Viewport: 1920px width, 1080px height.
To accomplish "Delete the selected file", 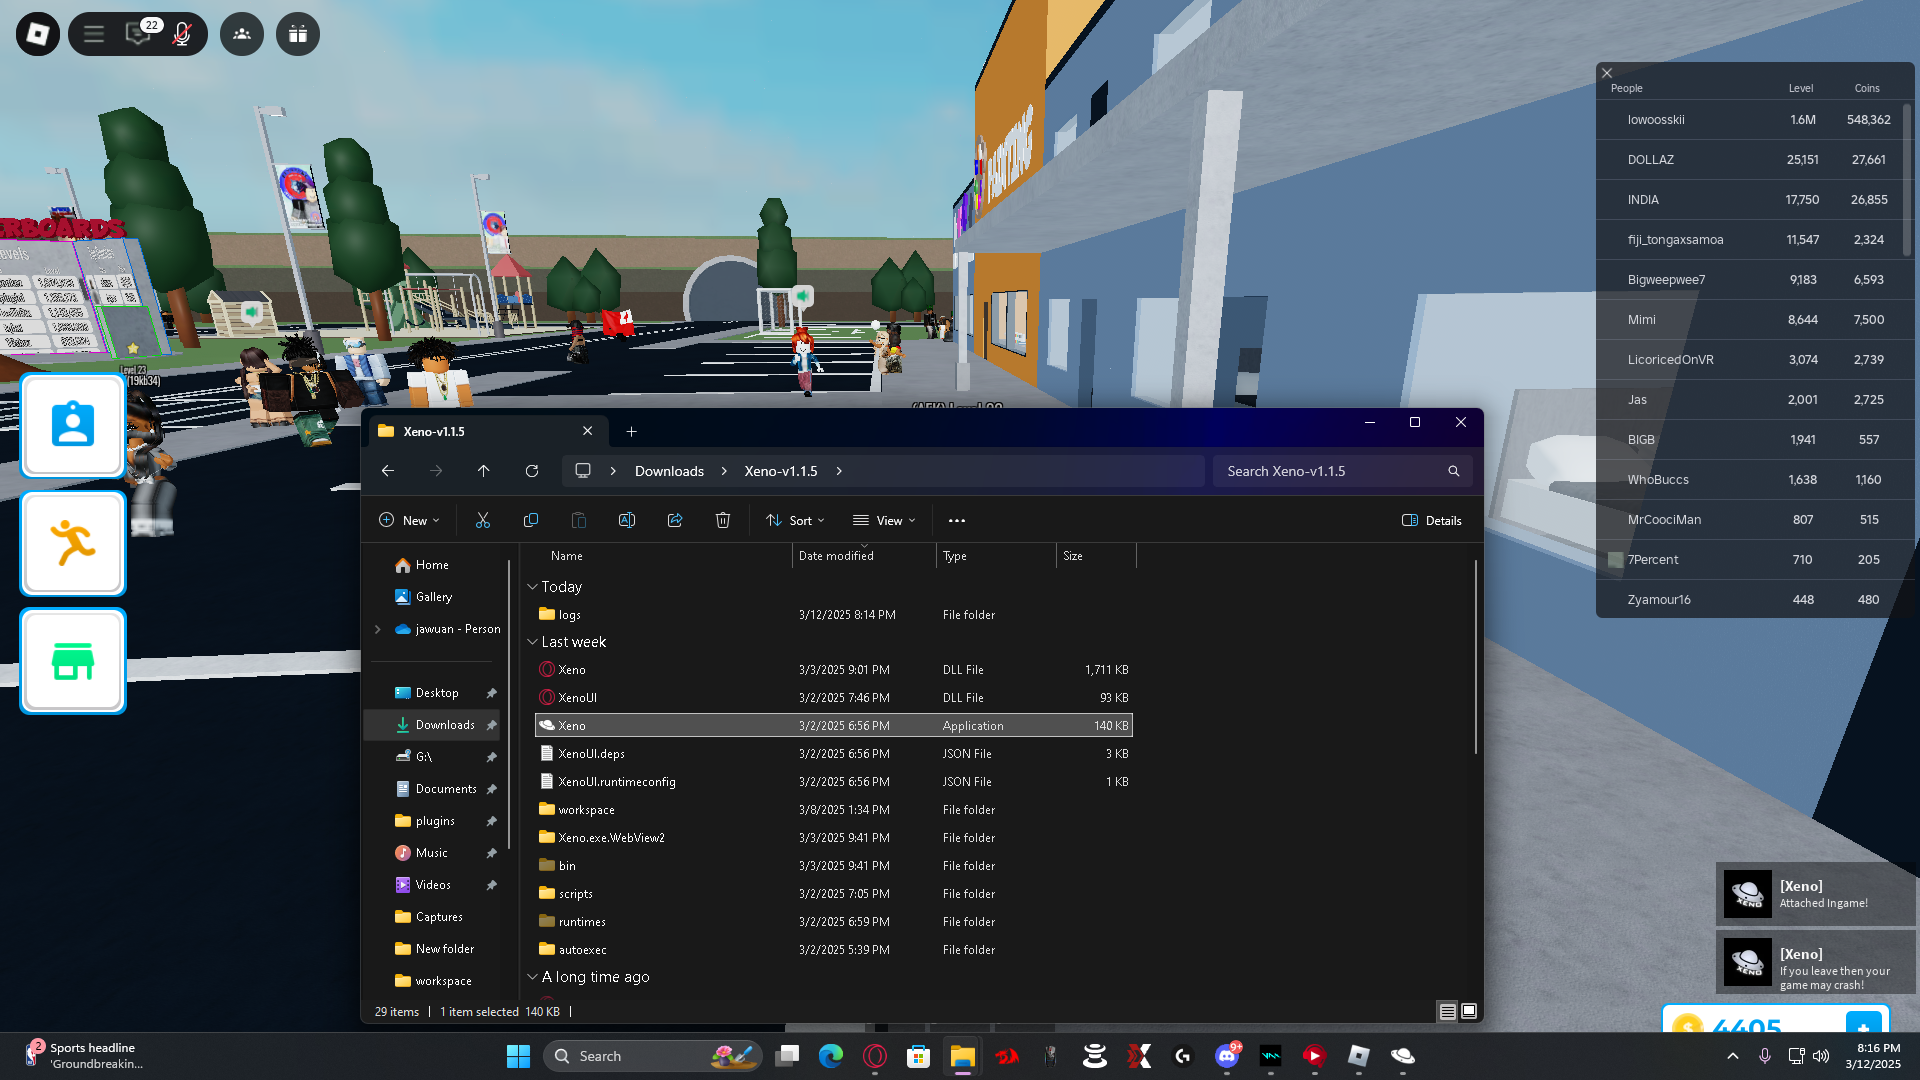I will click(723, 520).
